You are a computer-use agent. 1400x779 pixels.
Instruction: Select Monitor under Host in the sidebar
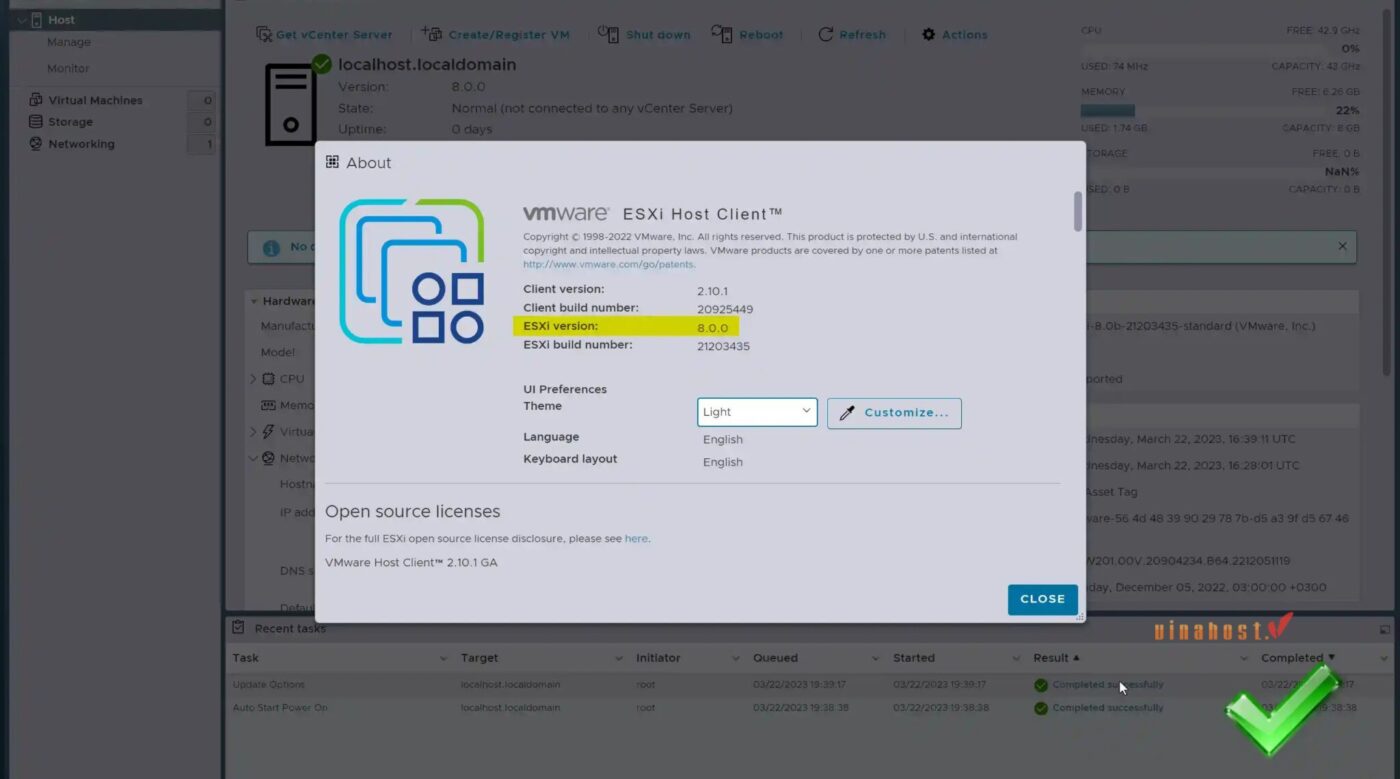pyautogui.click(x=67, y=69)
